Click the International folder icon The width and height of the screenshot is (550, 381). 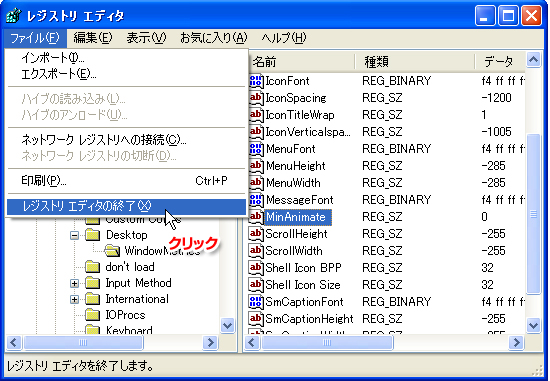point(93,299)
